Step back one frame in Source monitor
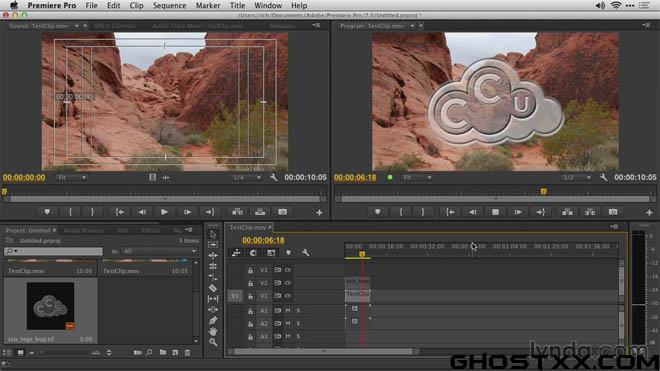The width and height of the screenshot is (660, 371). (x=142, y=212)
